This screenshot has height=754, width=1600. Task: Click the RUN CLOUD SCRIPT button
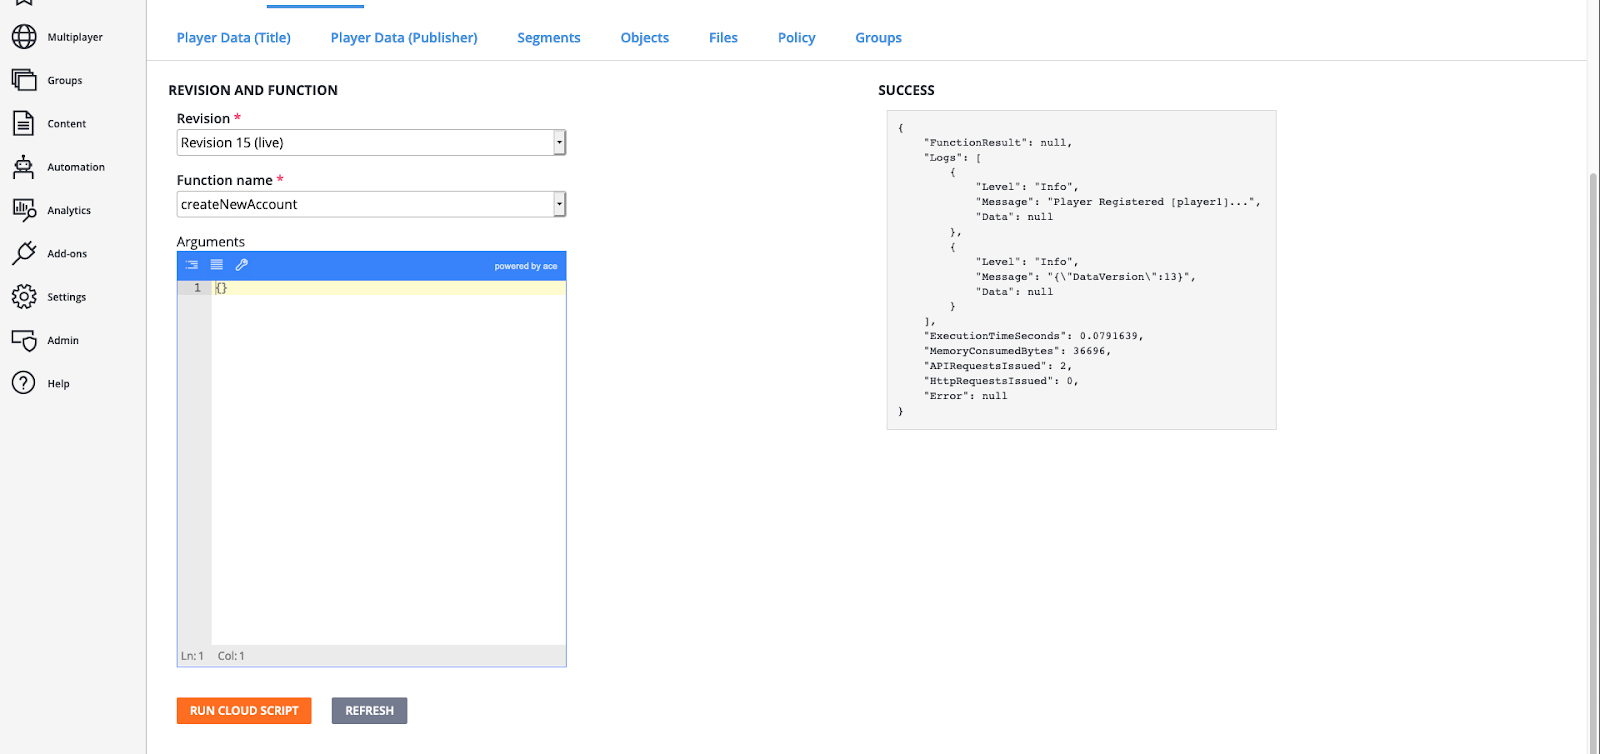244,711
